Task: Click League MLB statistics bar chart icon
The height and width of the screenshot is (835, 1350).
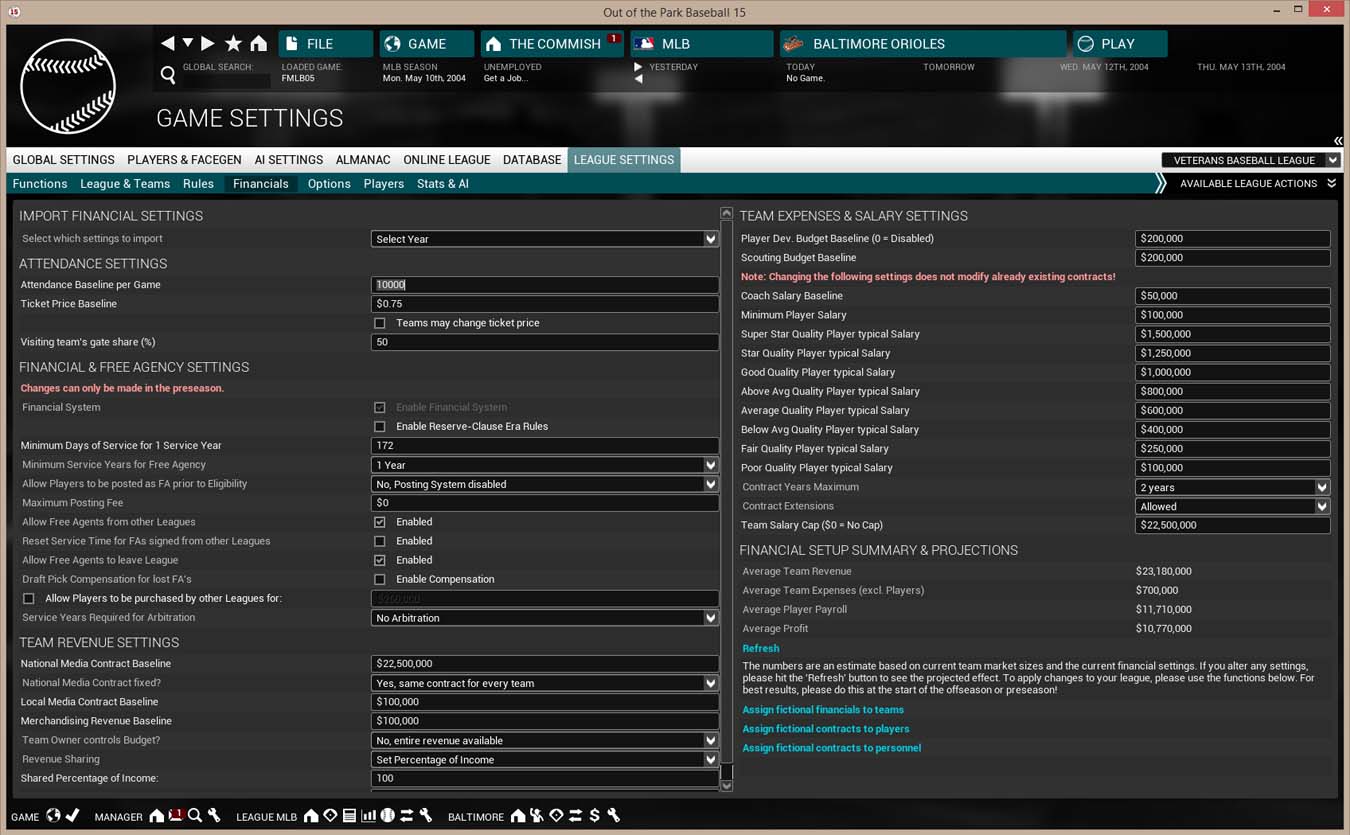Action: (368, 816)
